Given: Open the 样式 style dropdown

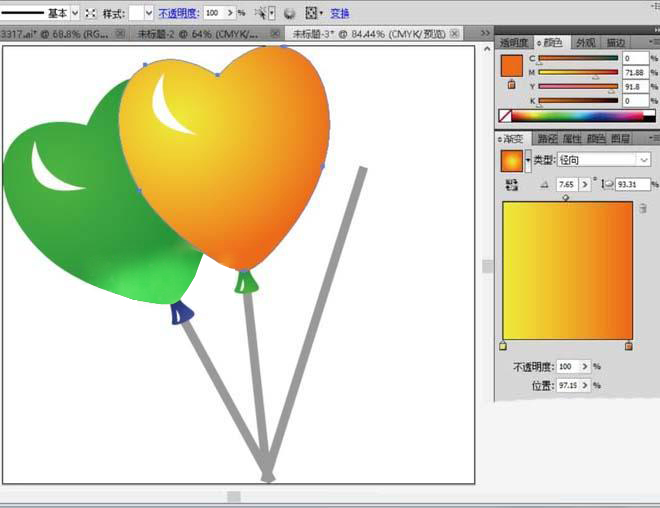Looking at the screenshot, I should 149,13.
